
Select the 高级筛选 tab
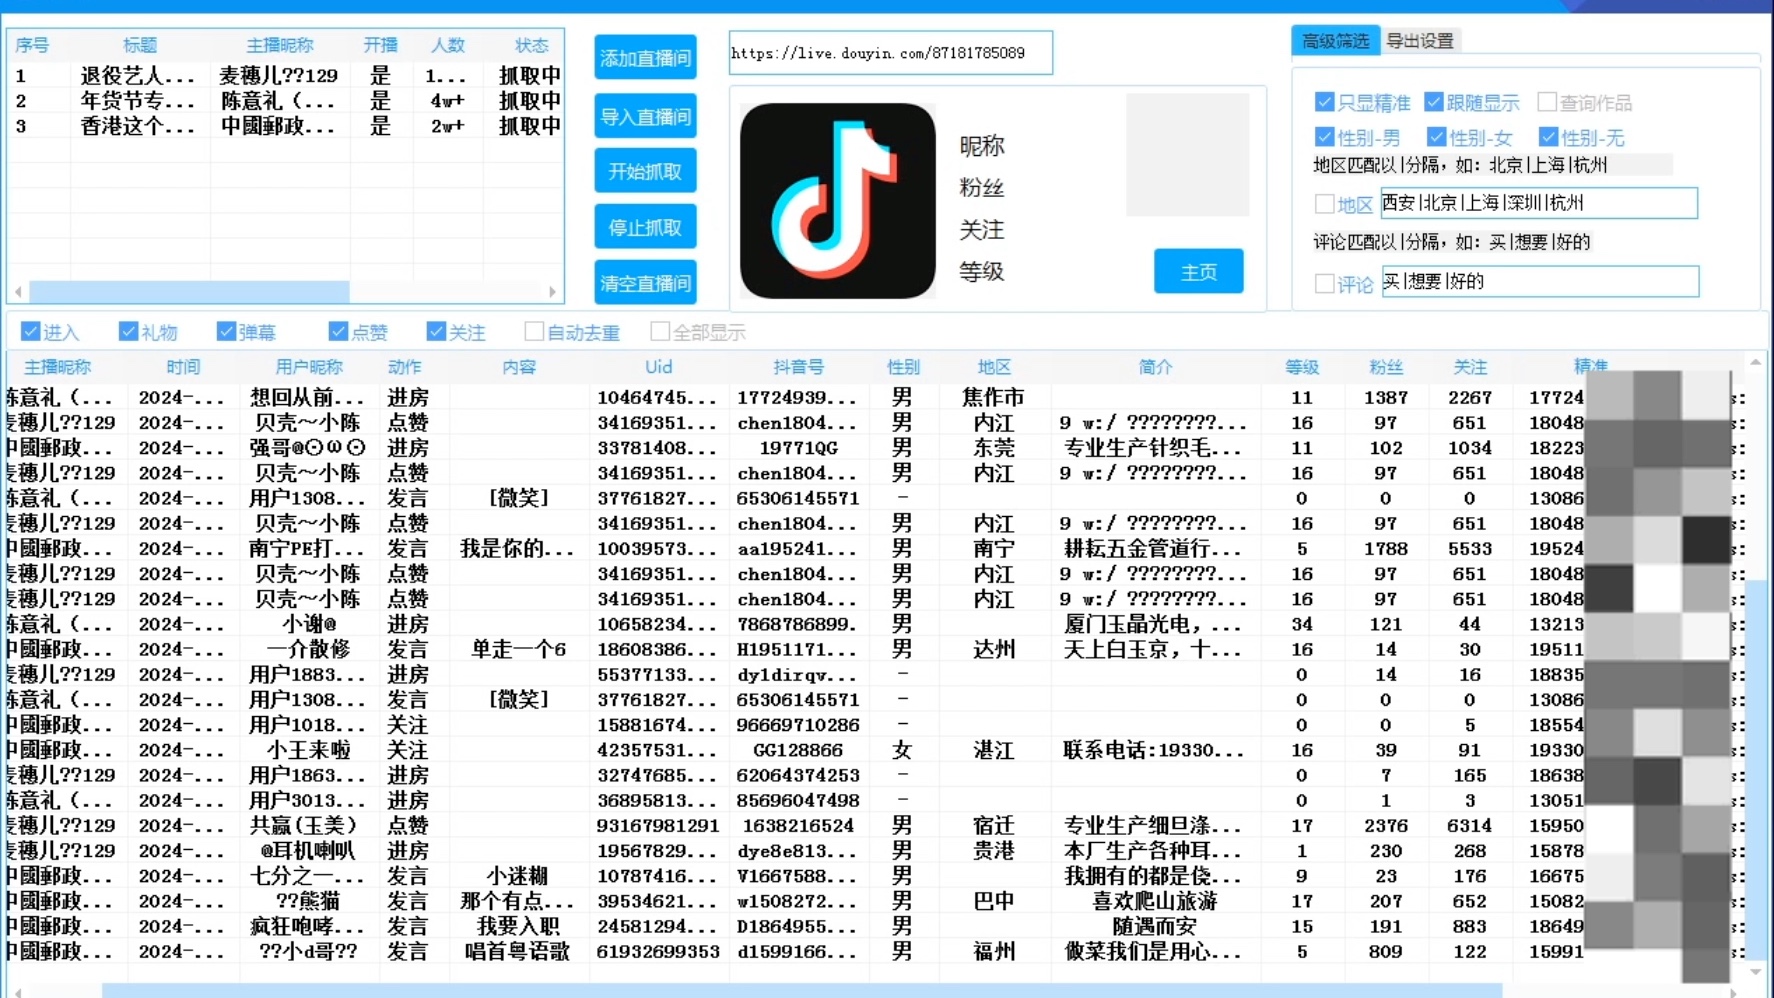coord(1335,41)
